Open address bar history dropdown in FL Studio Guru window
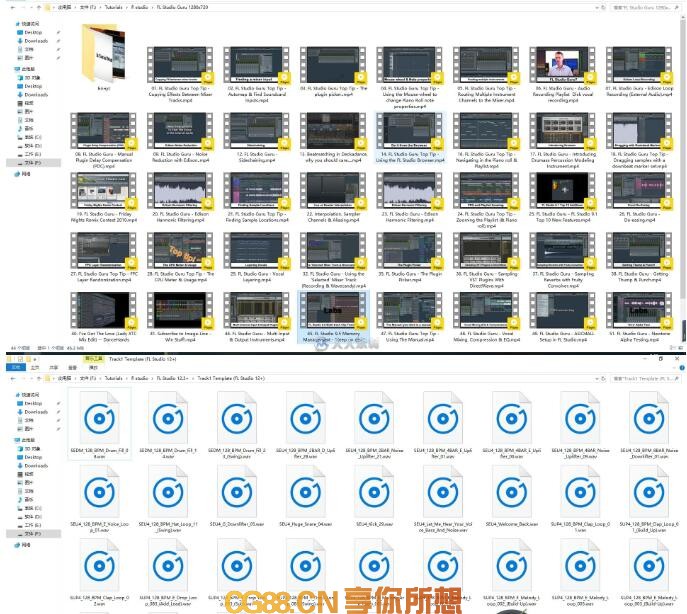This screenshot has height=614, width=687. (597, 7)
